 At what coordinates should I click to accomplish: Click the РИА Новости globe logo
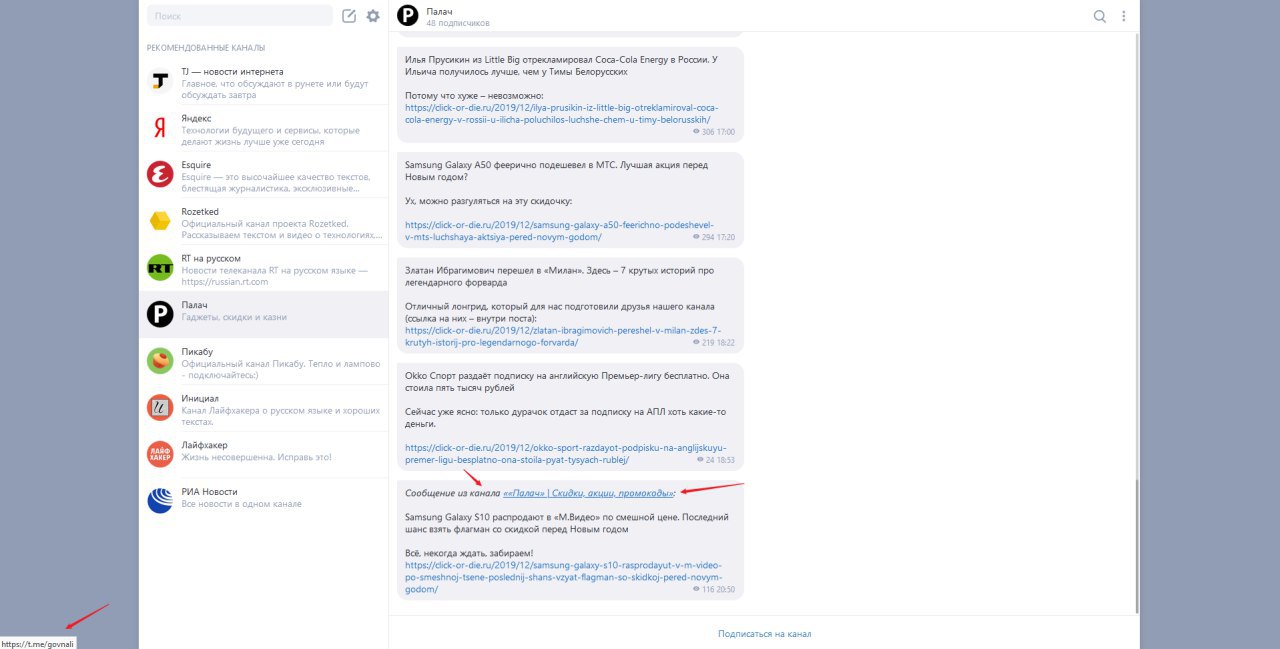coord(160,501)
